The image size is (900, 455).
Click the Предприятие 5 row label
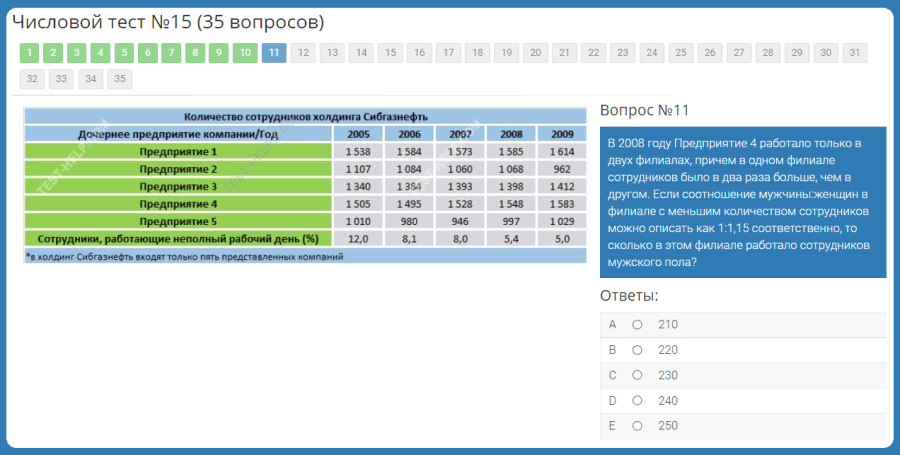click(178, 221)
